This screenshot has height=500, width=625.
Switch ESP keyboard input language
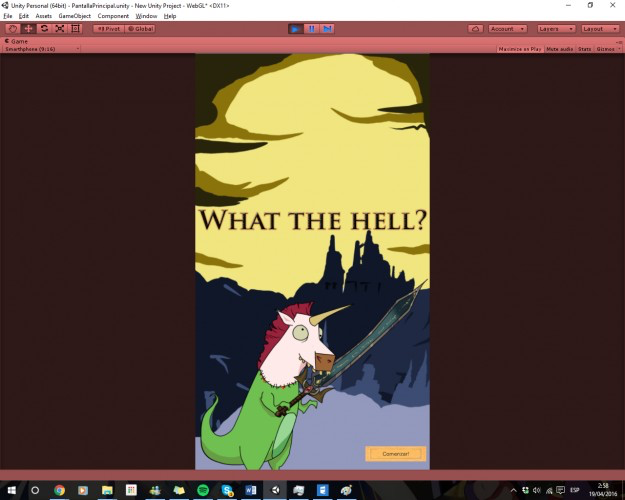[x=574, y=490]
